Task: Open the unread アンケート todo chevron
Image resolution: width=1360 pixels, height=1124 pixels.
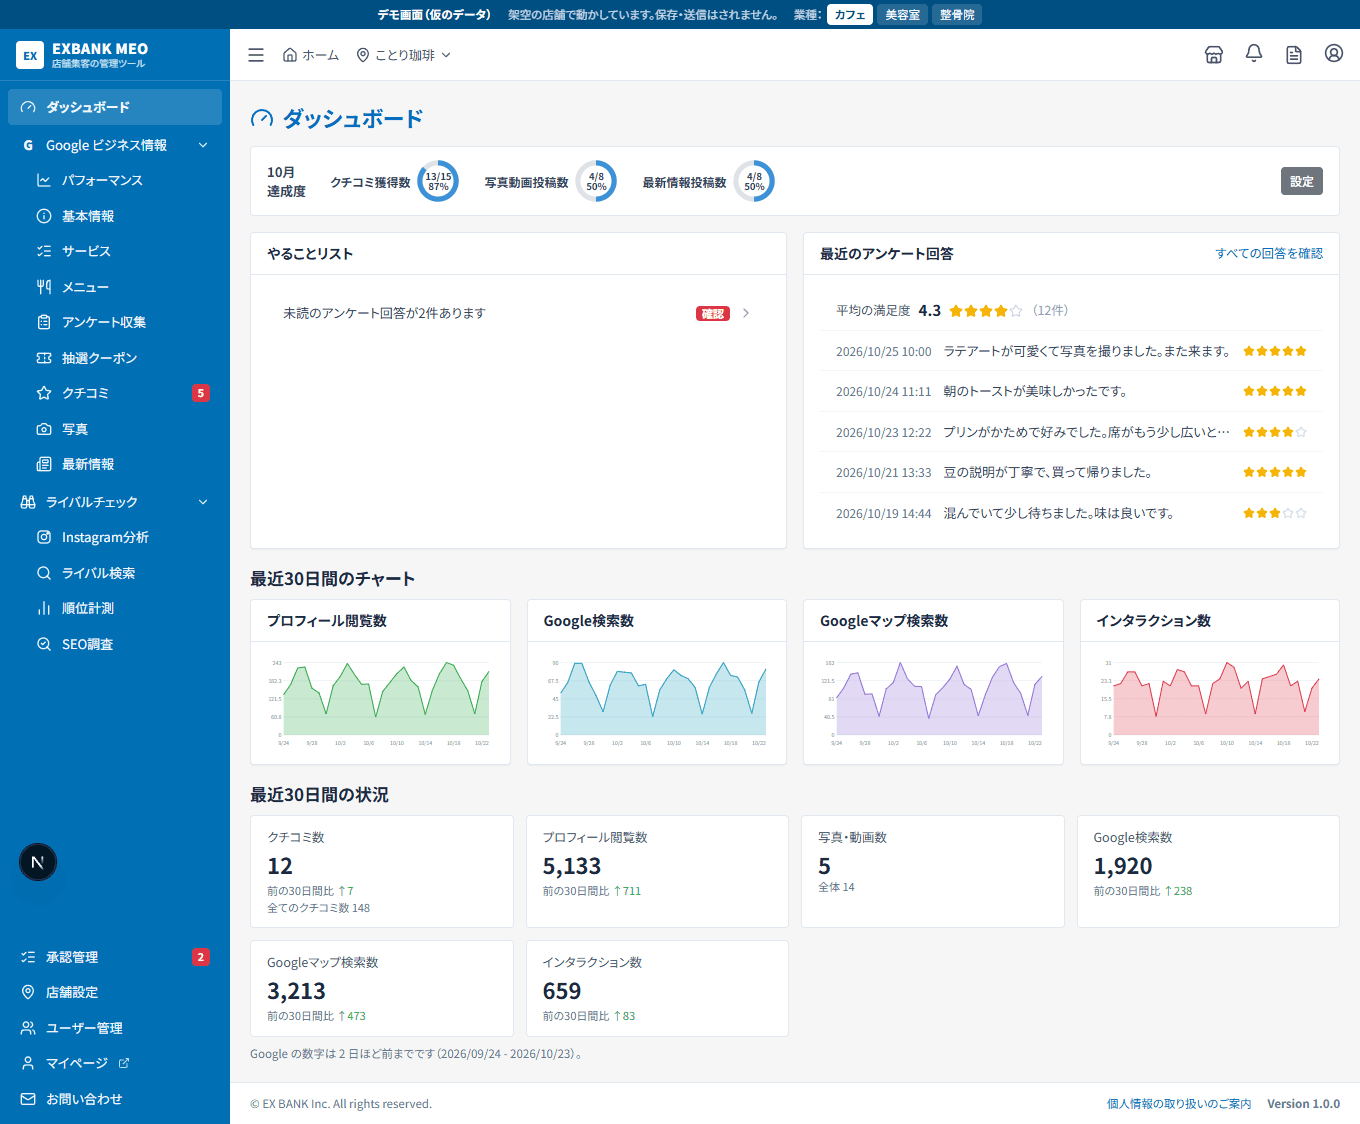Action: point(746,313)
